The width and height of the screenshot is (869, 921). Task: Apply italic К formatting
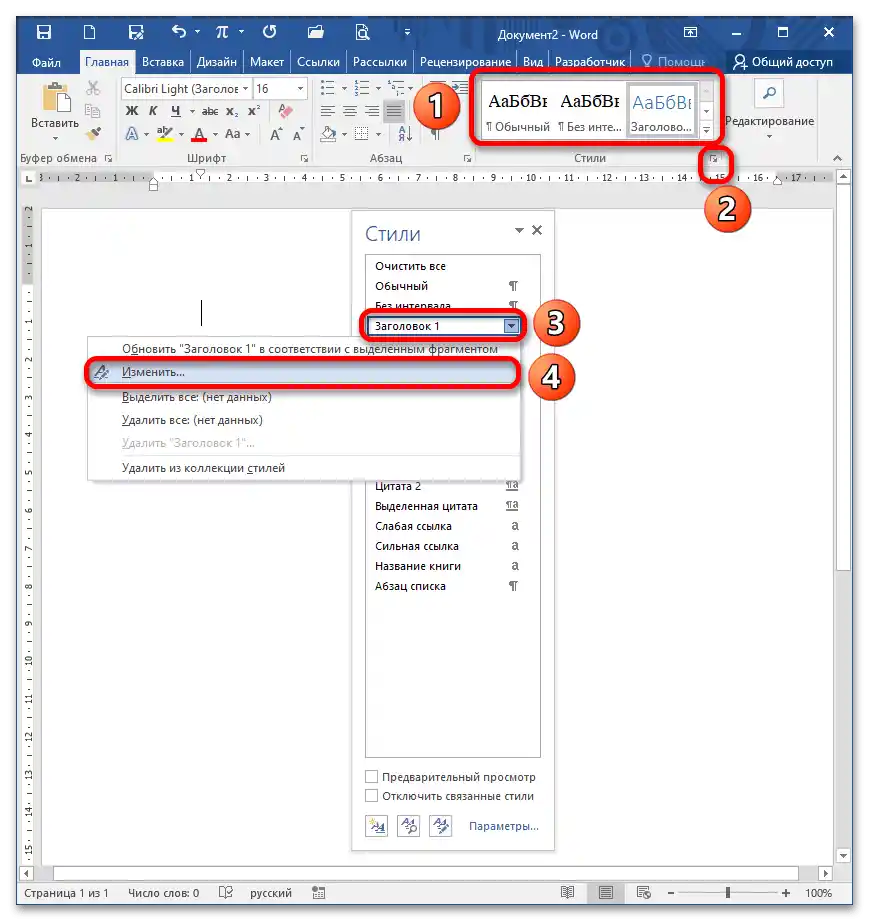click(153, 111)
